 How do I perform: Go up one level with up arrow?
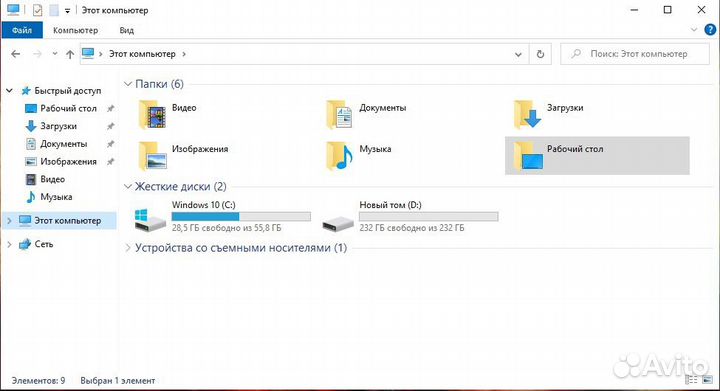[x=70, y=54]
